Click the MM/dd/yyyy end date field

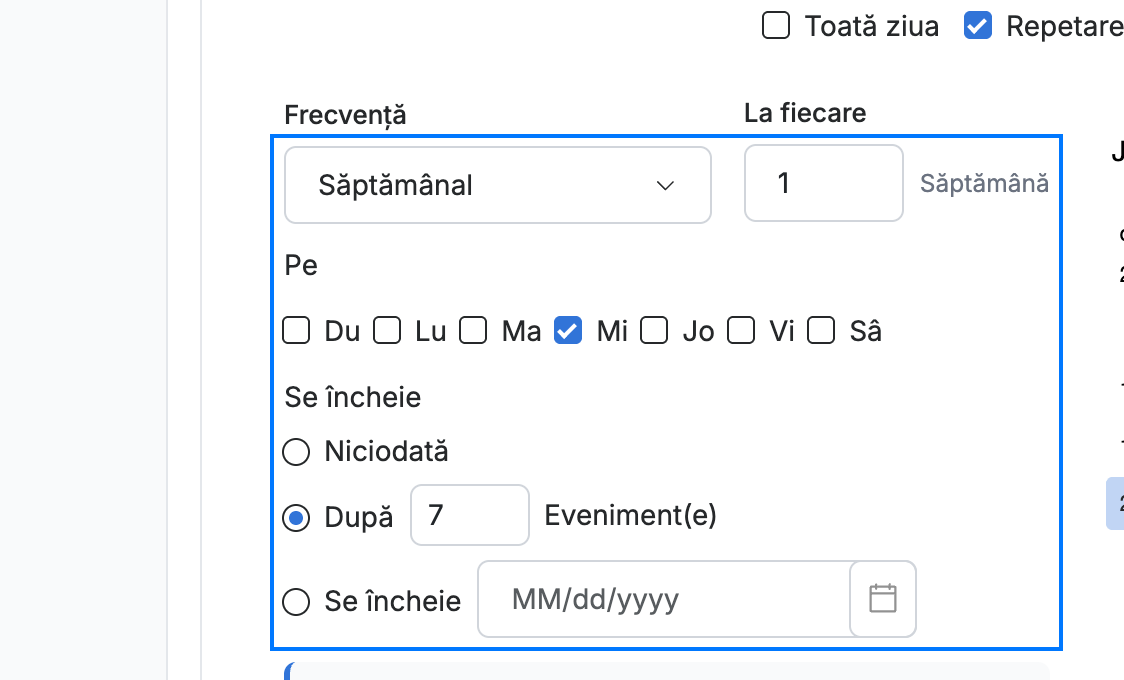tap(665, 599)
